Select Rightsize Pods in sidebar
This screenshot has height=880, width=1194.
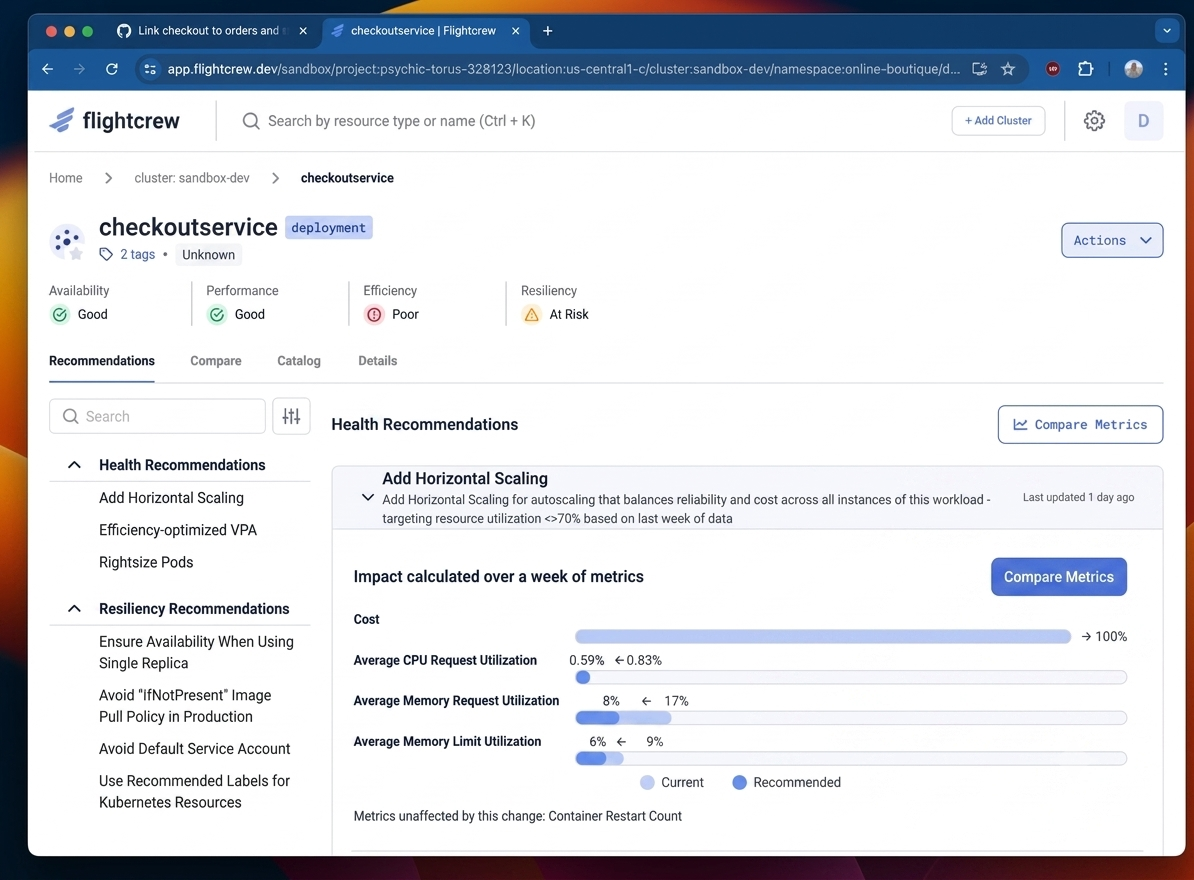pos(146,563)
